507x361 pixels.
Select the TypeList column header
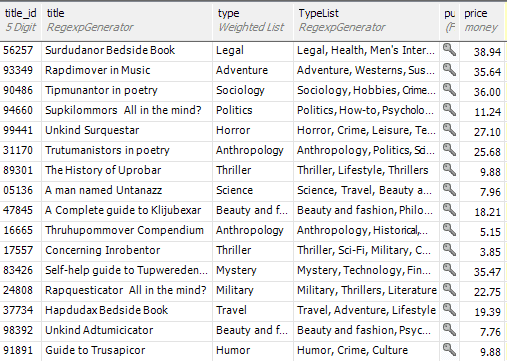tap(367, 21)
